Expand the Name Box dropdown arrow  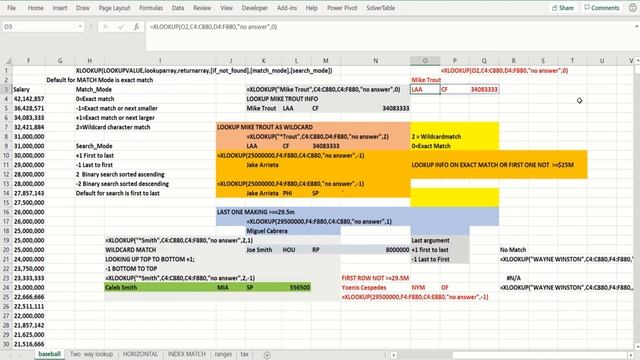pos(80,27)
